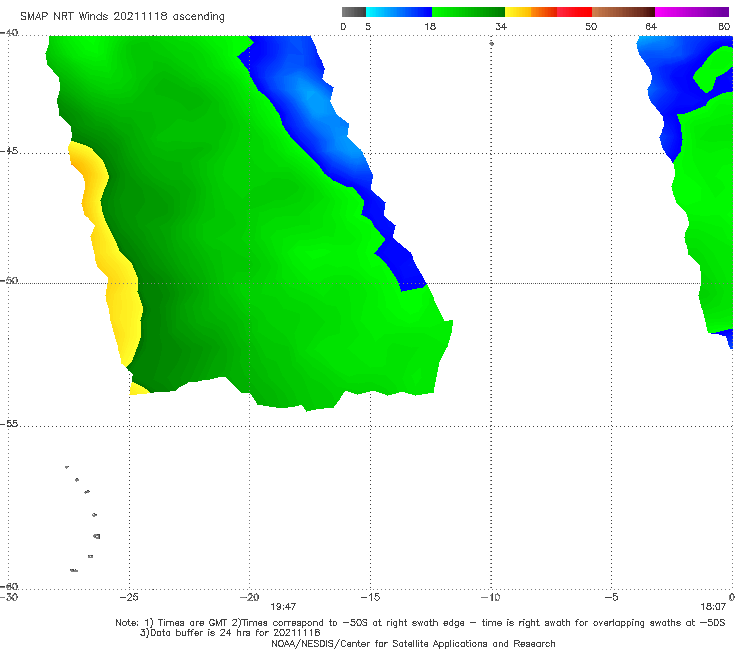Click the longitude label '-10'

(x=490, y=597)
